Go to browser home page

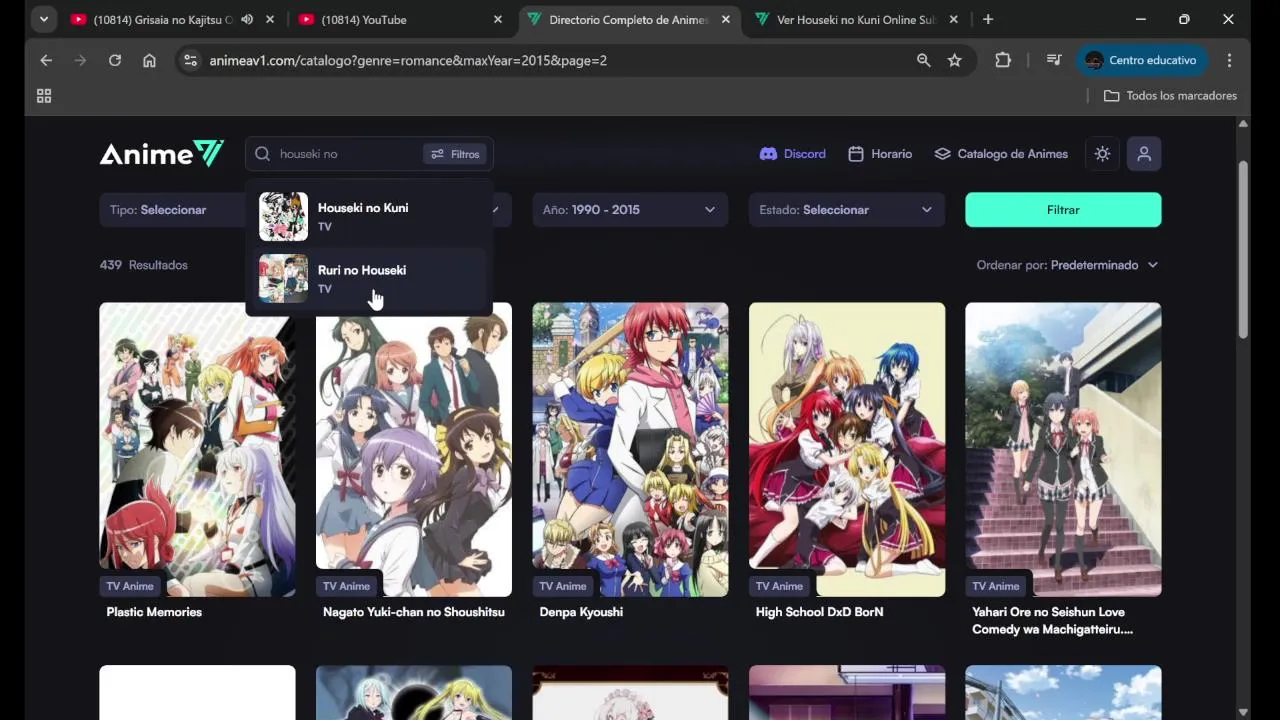[x=149, y=60]
